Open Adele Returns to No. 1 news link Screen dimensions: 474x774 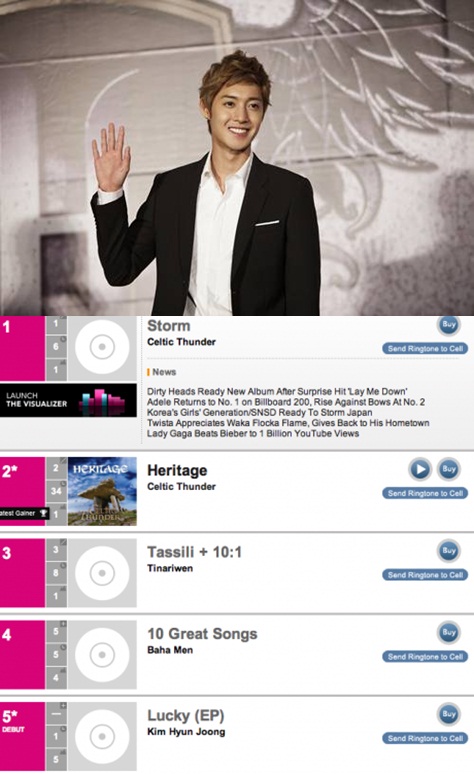286,402
